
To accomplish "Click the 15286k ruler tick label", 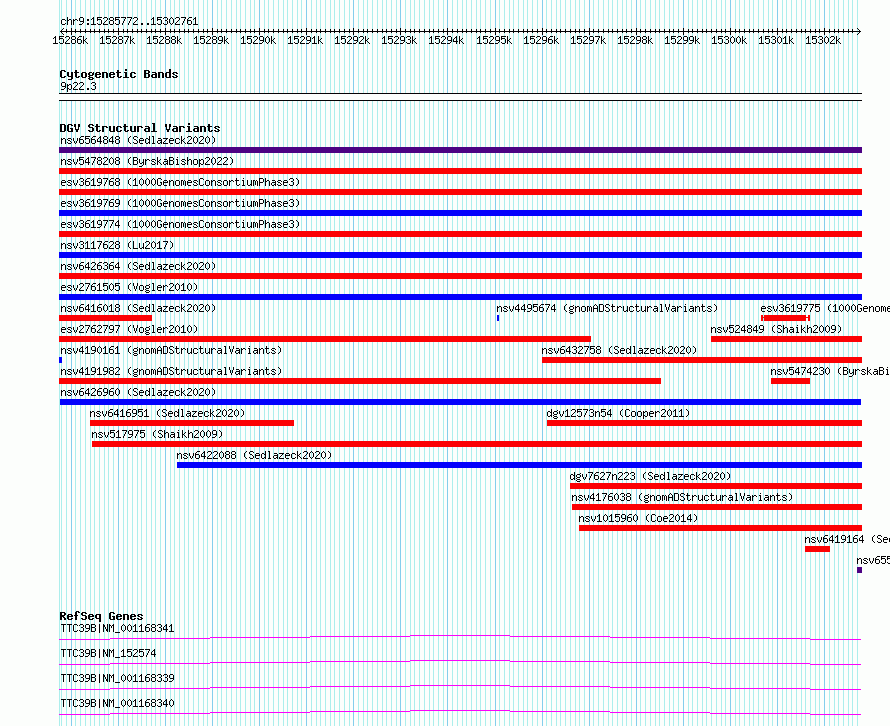I will tap(70, 40).
